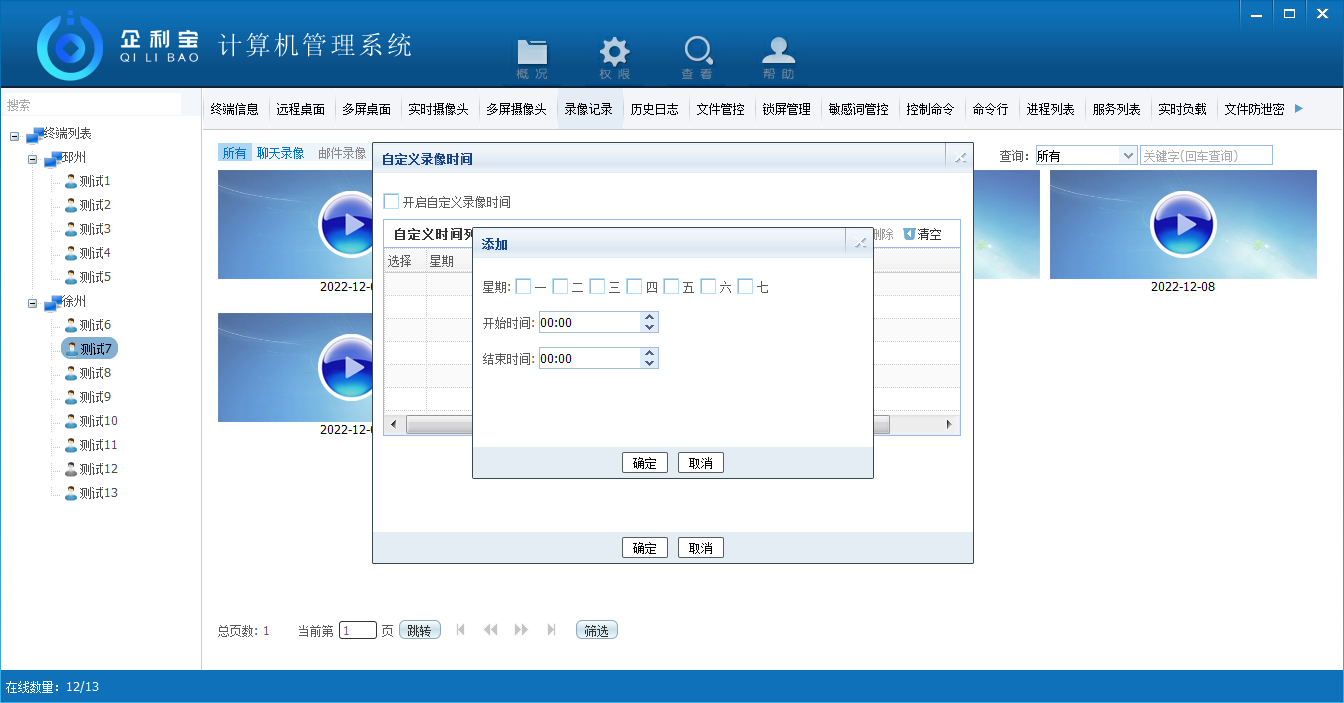Tick the 星期 五 checkbox
The height and width of the screenshot is (703, 1344).
point(671,287)
